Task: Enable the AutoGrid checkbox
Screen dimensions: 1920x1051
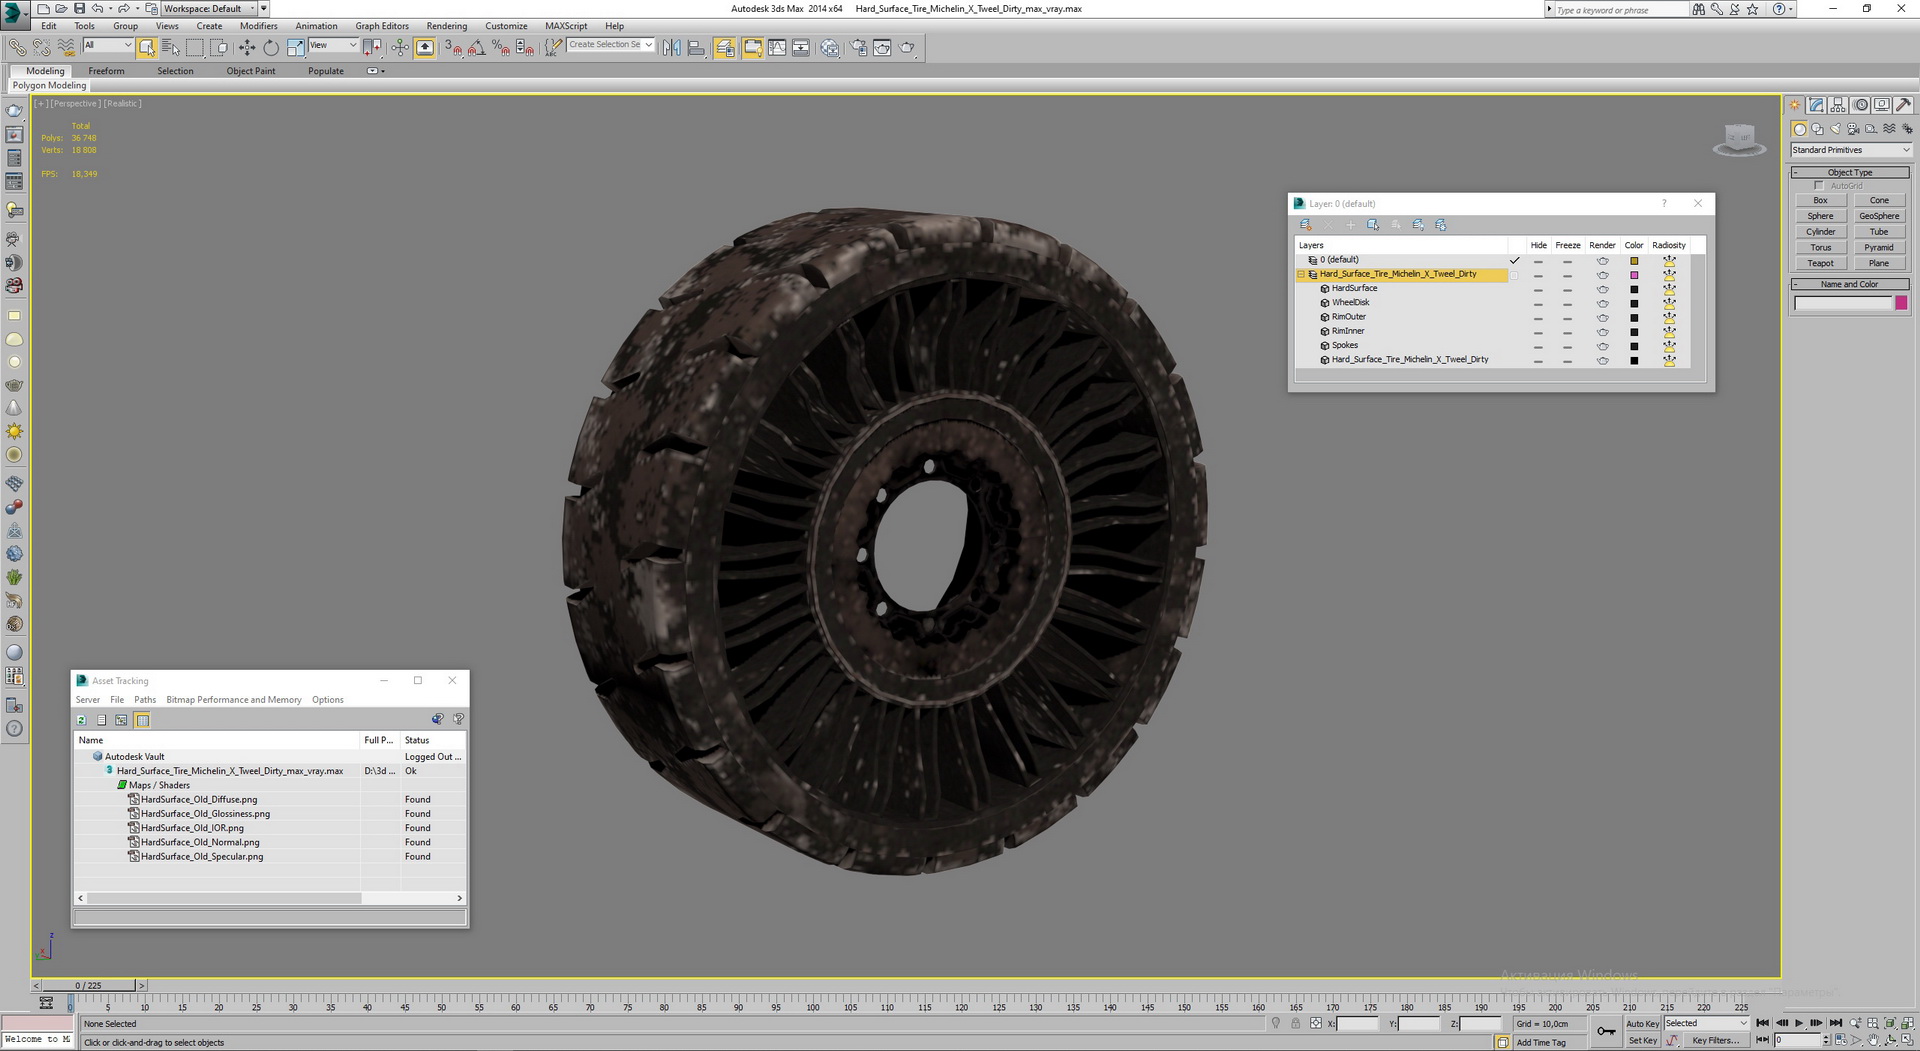Action: [1819, 186]
